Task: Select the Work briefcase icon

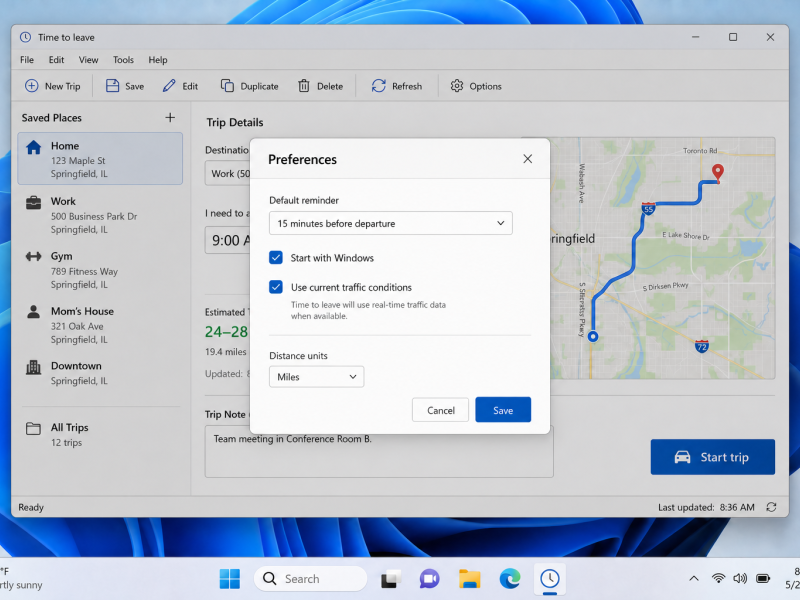Action: coord(34,203)
